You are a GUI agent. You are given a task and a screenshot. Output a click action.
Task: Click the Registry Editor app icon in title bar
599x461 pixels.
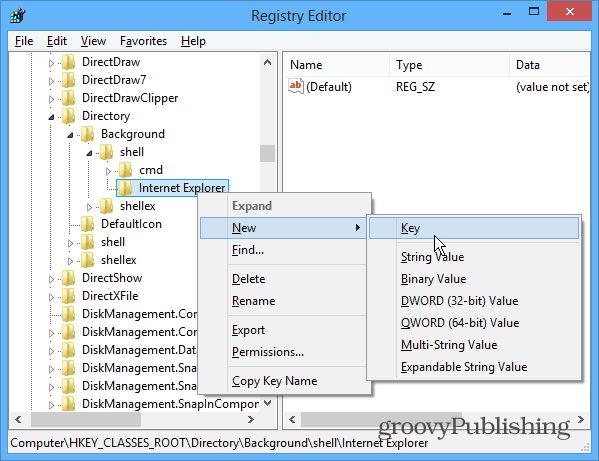coord(18,16)
